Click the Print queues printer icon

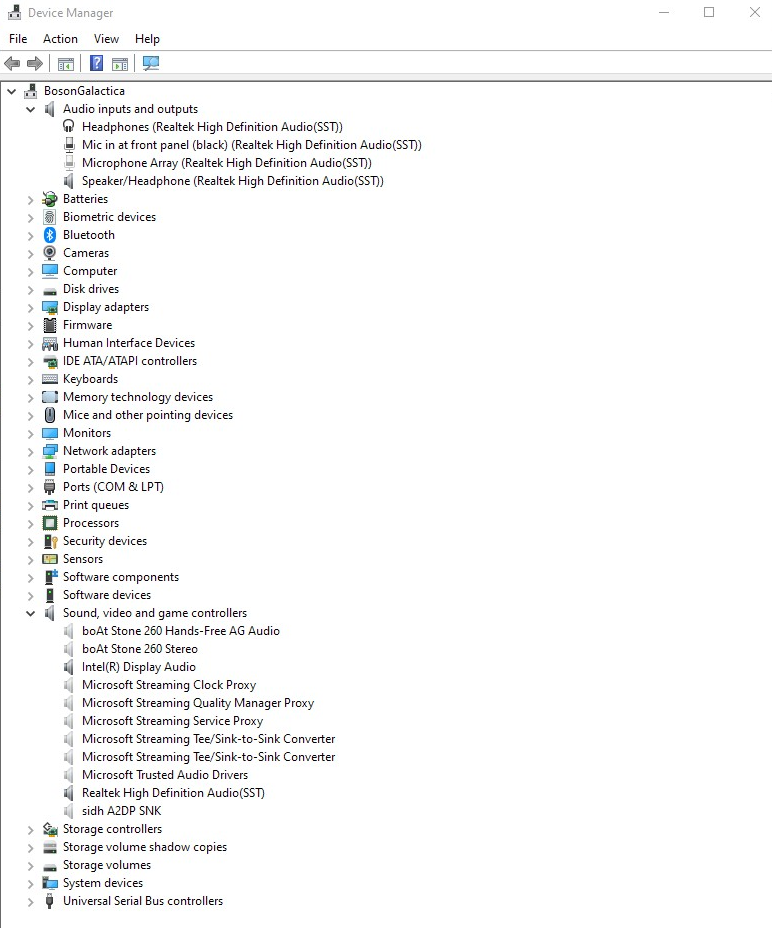pos(50,505)
